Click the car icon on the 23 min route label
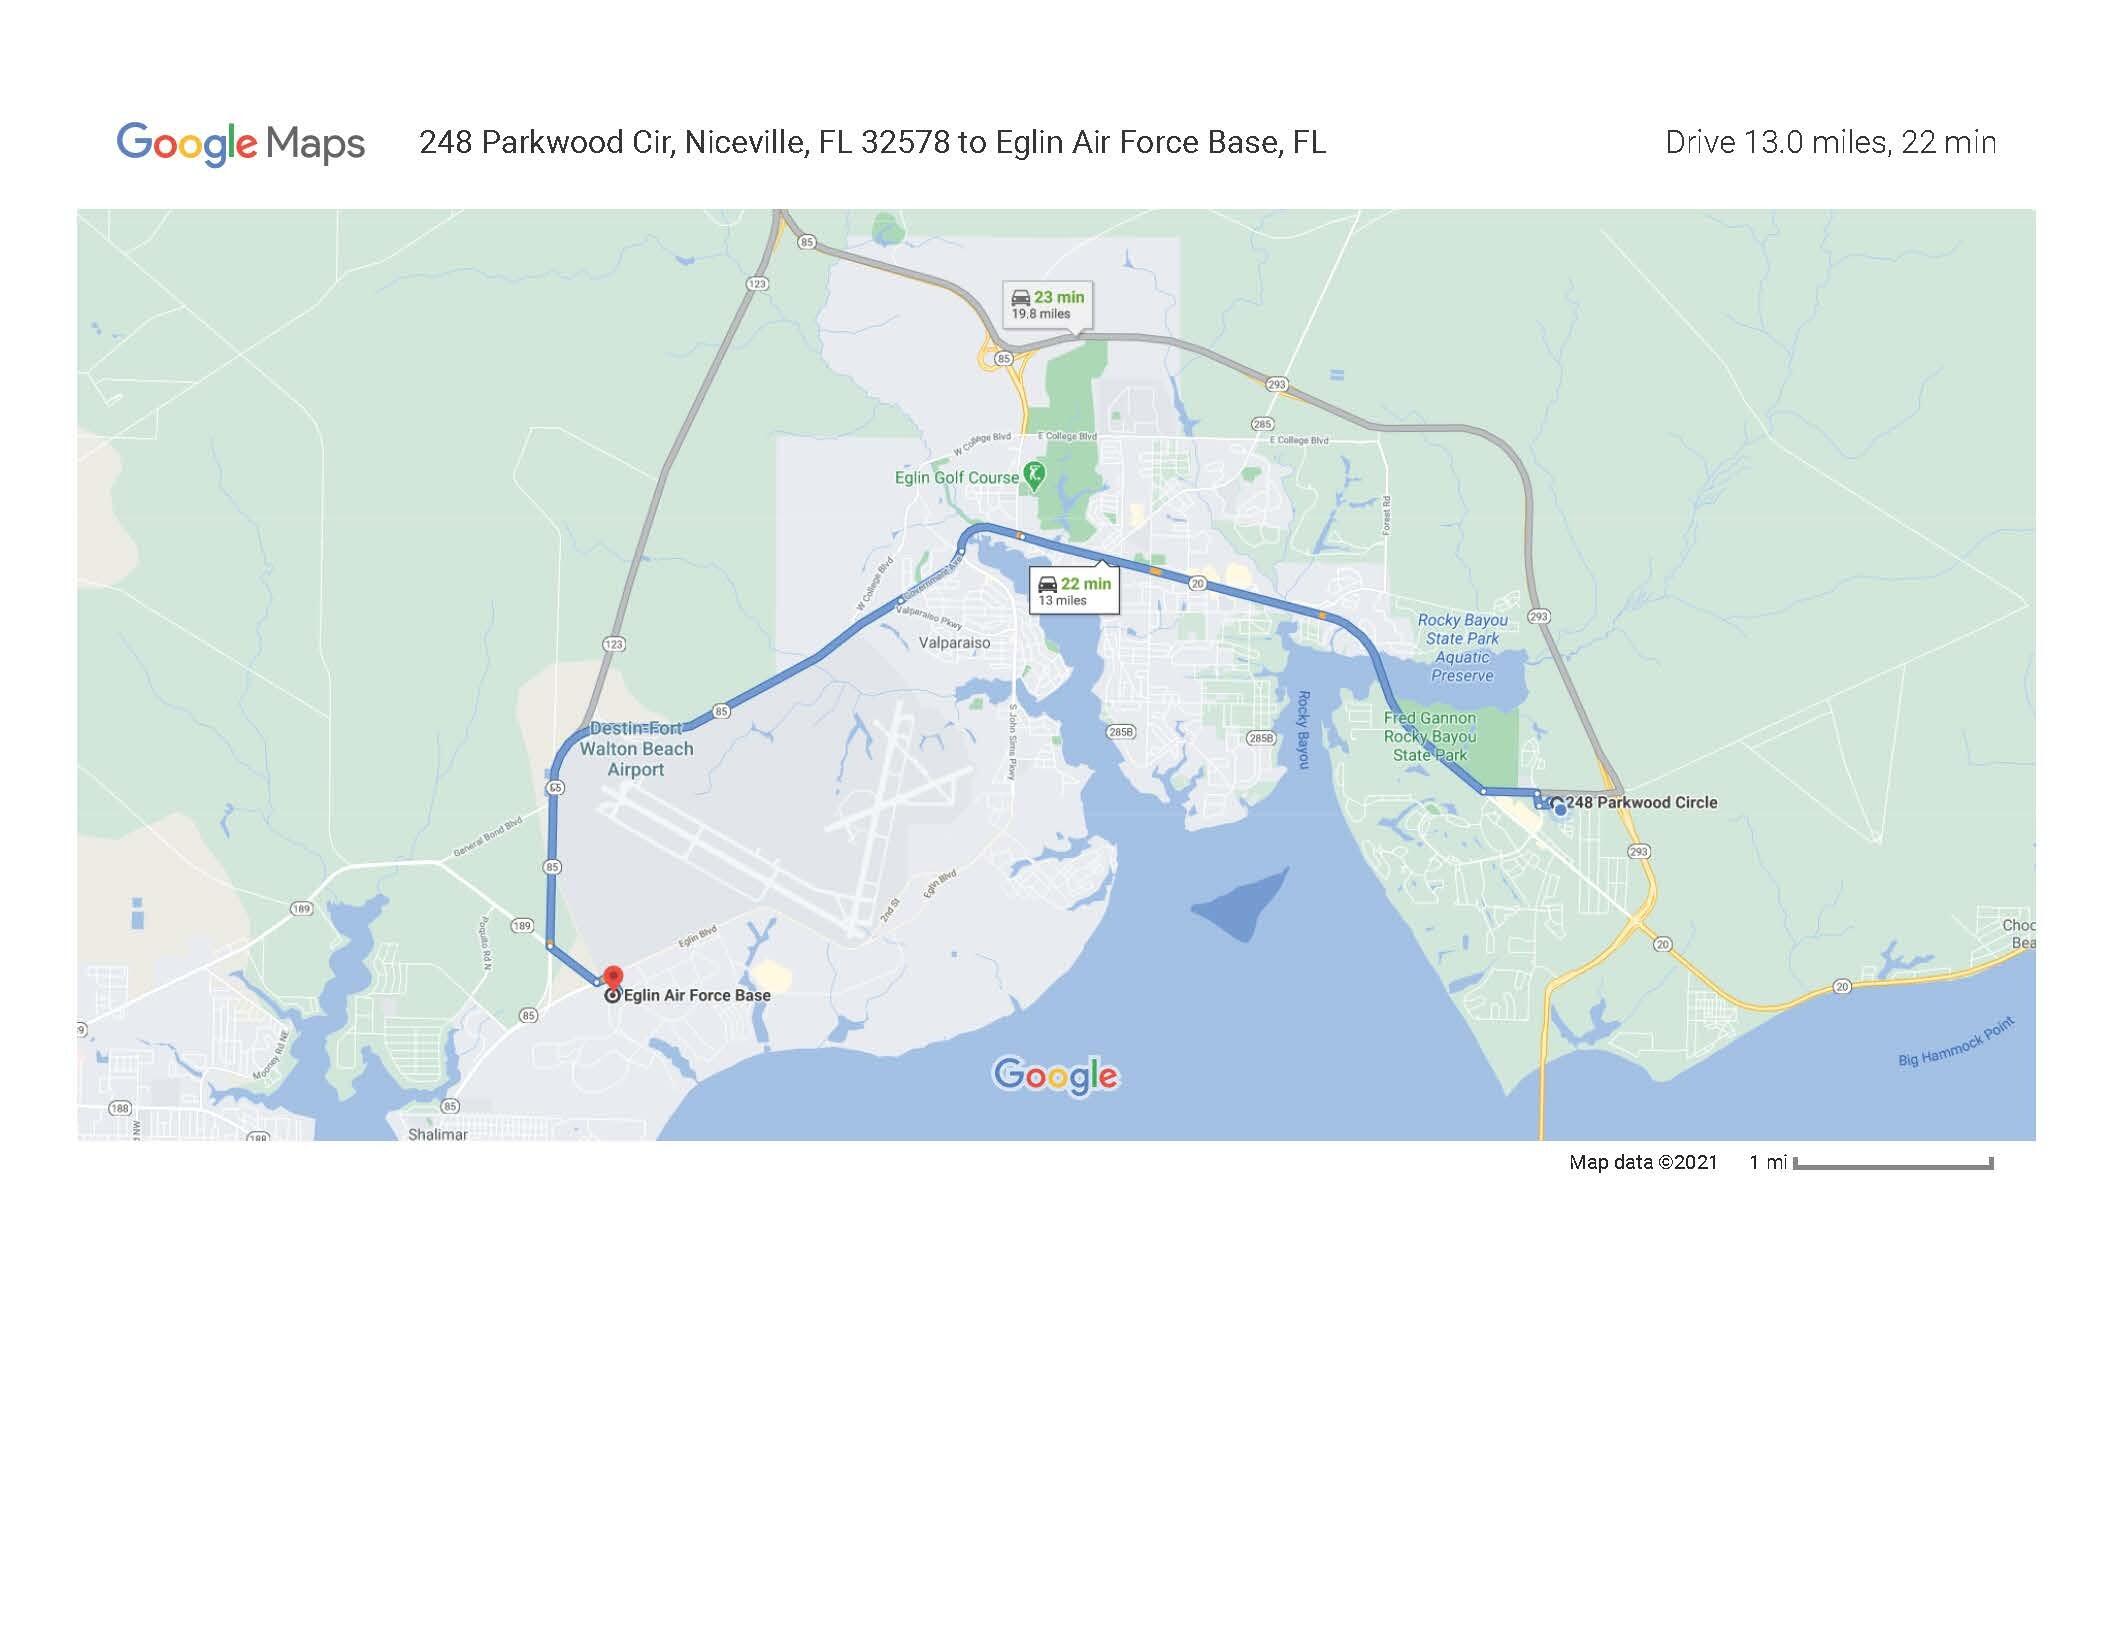The width and height of the screenshot is (2112, 1632). (1019, 299)
